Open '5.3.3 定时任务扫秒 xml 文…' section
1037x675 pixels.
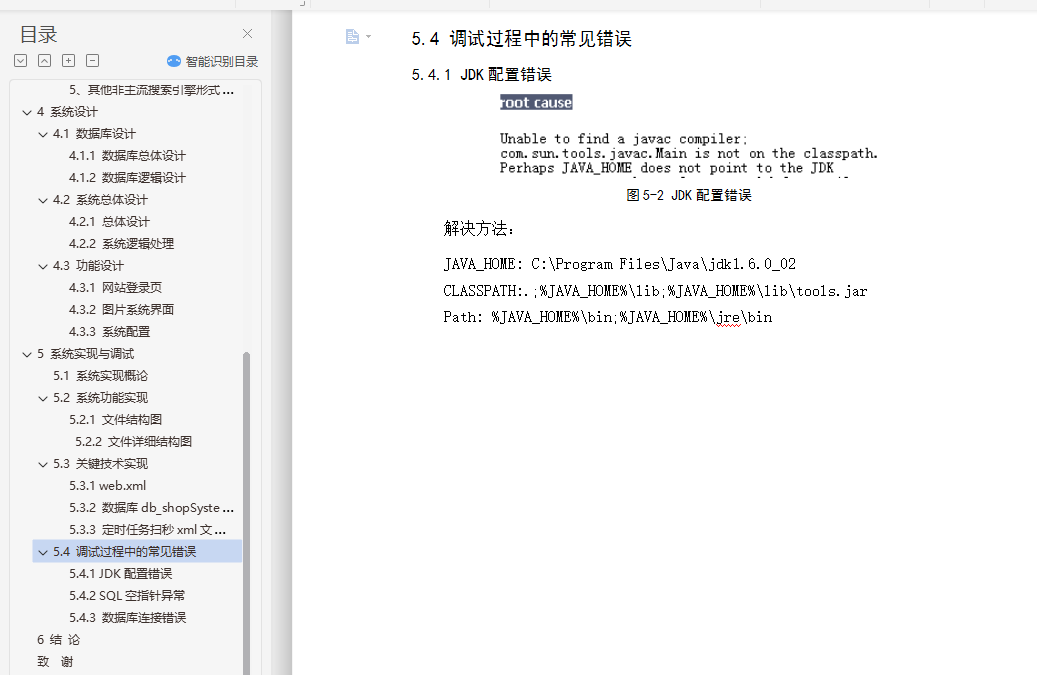coord(147,530)
